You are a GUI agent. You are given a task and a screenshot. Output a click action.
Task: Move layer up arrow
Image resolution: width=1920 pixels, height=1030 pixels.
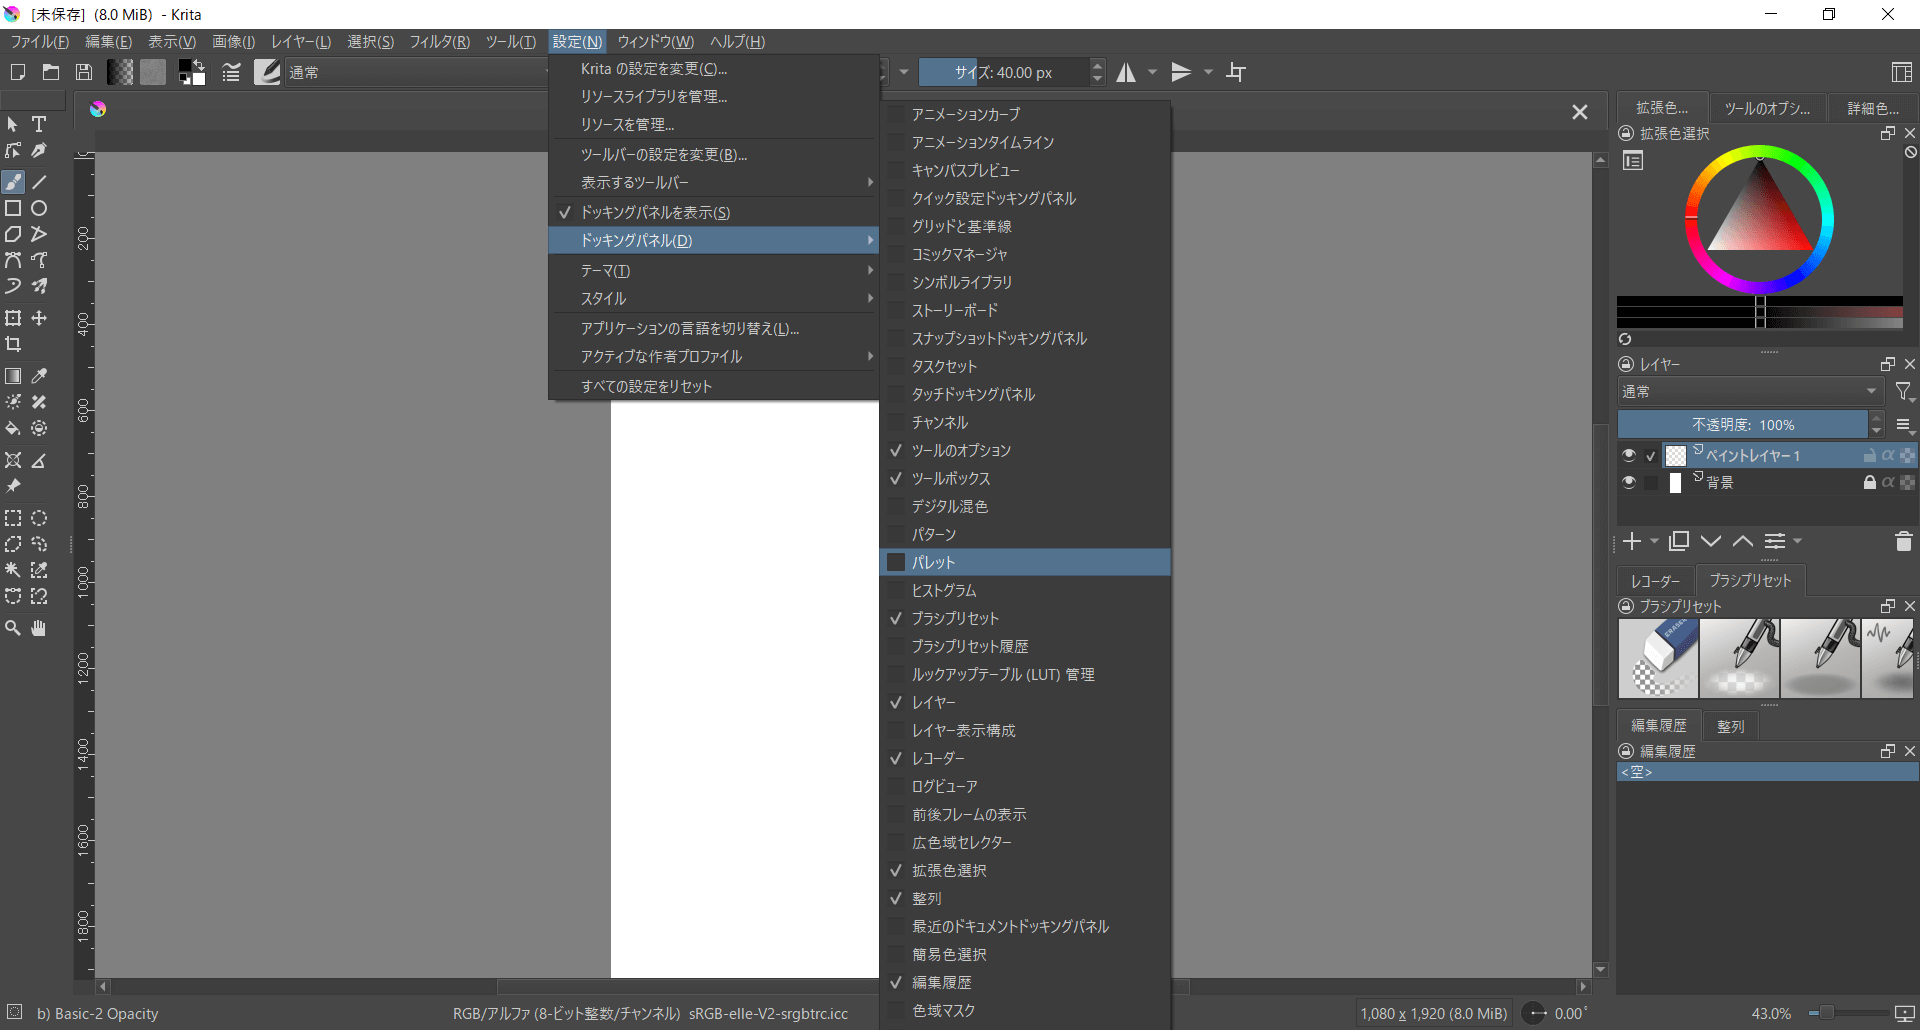pyautogui.click(x=1743, y=541)
